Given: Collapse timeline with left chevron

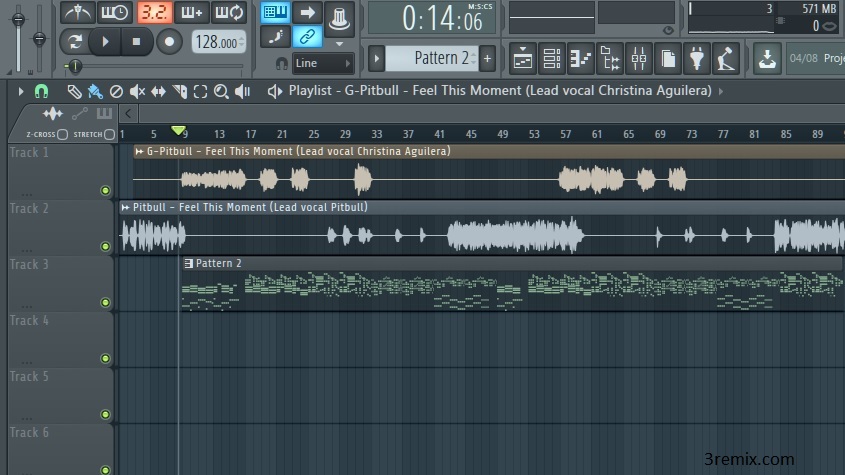Looking at the screenshot, I should (128, 114).
